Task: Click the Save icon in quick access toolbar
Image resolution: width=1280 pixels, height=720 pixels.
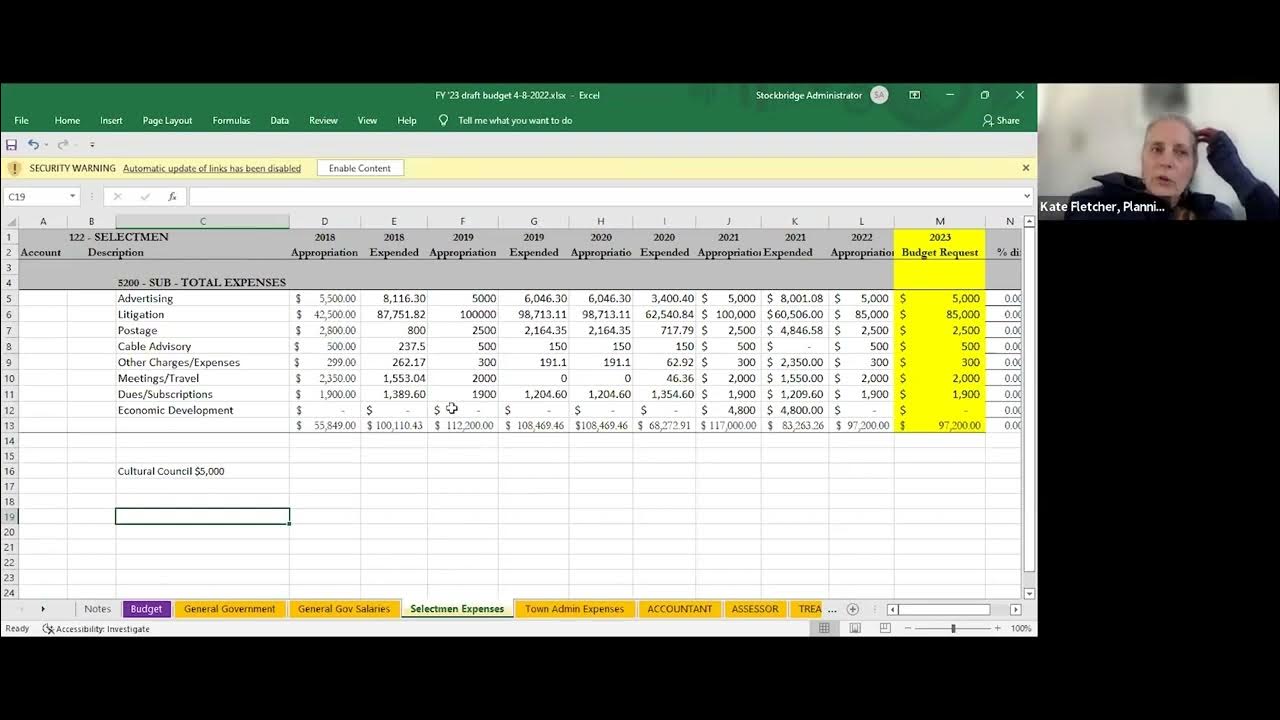Action: point(12,145)
